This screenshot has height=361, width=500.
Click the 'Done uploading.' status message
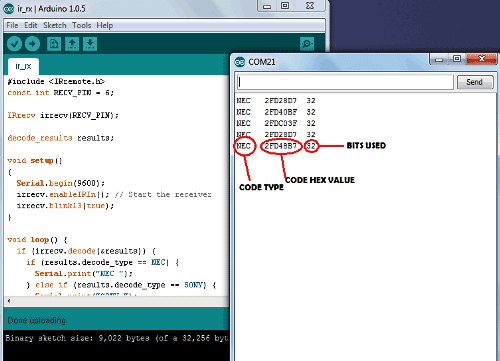click(x=37, y=320)
